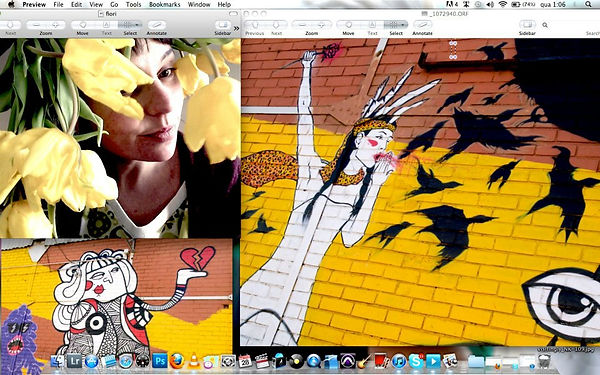
Task: Click Previous in the right Preview window
Action: [x=254, y=25]
